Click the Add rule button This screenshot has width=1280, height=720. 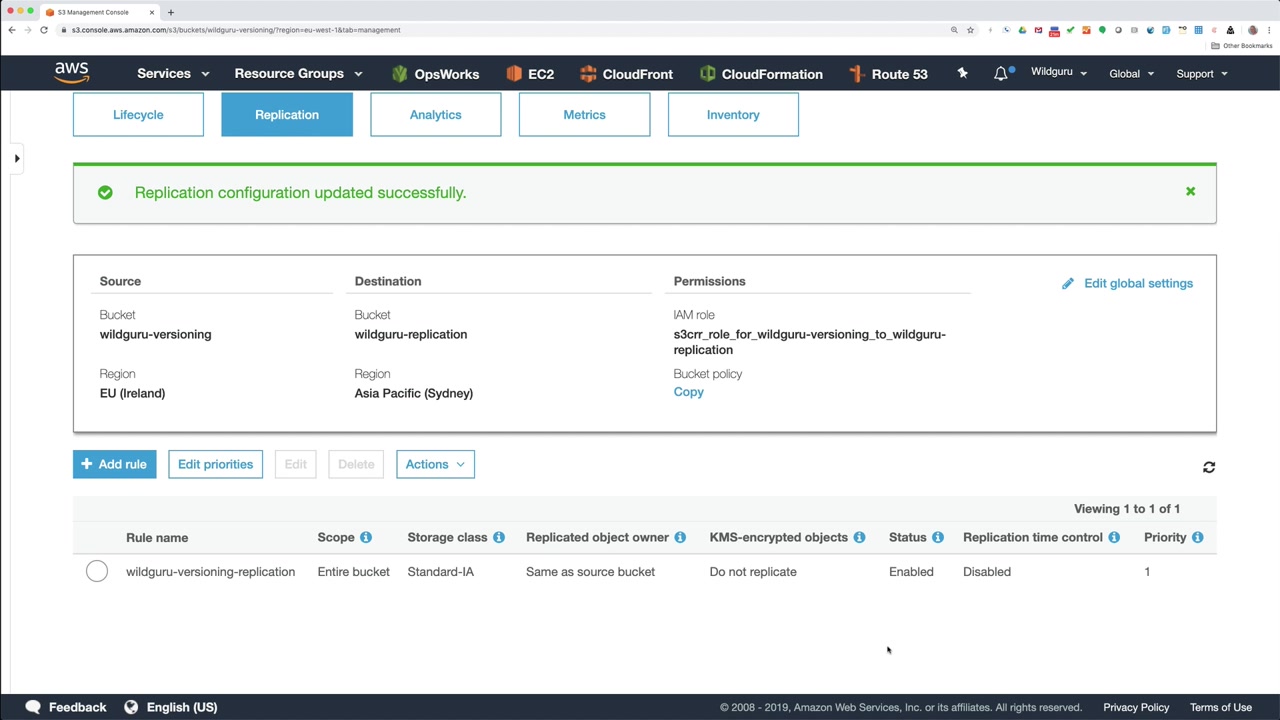point(115,464)
